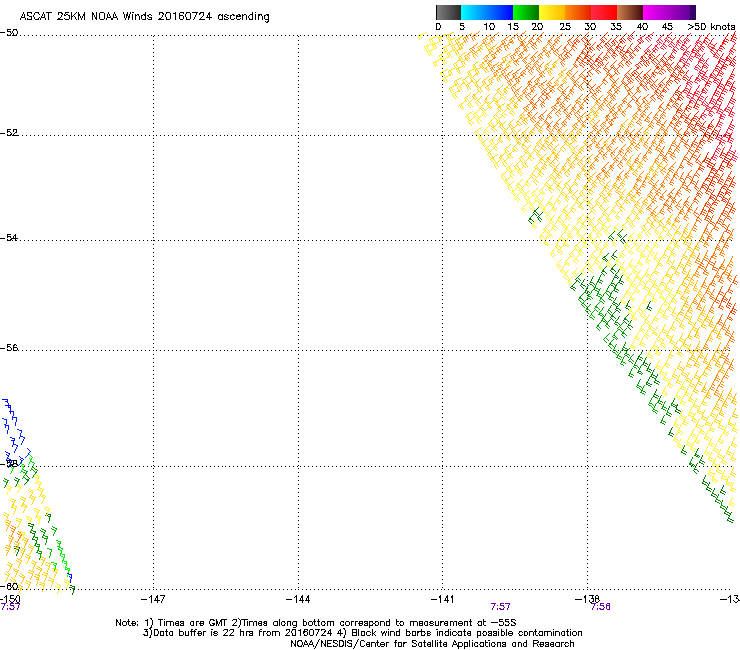Click the purple 7:57 stamp under -150
Screen dimensions: 740x650
[x=10, y=607]
